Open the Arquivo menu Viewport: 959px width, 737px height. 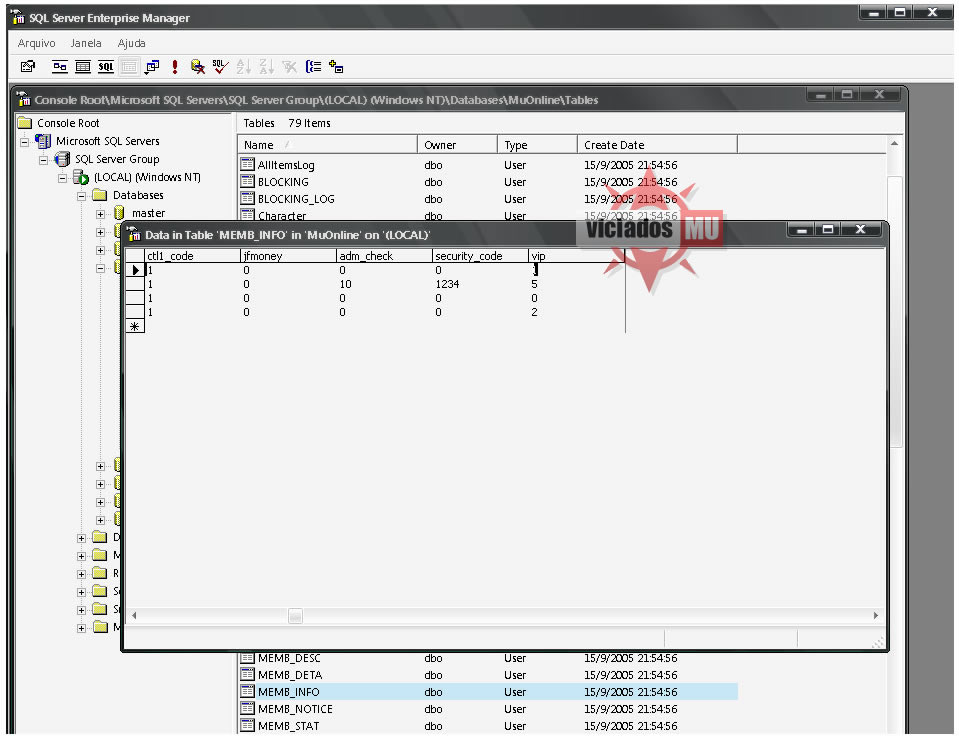[x=36, y=43]
